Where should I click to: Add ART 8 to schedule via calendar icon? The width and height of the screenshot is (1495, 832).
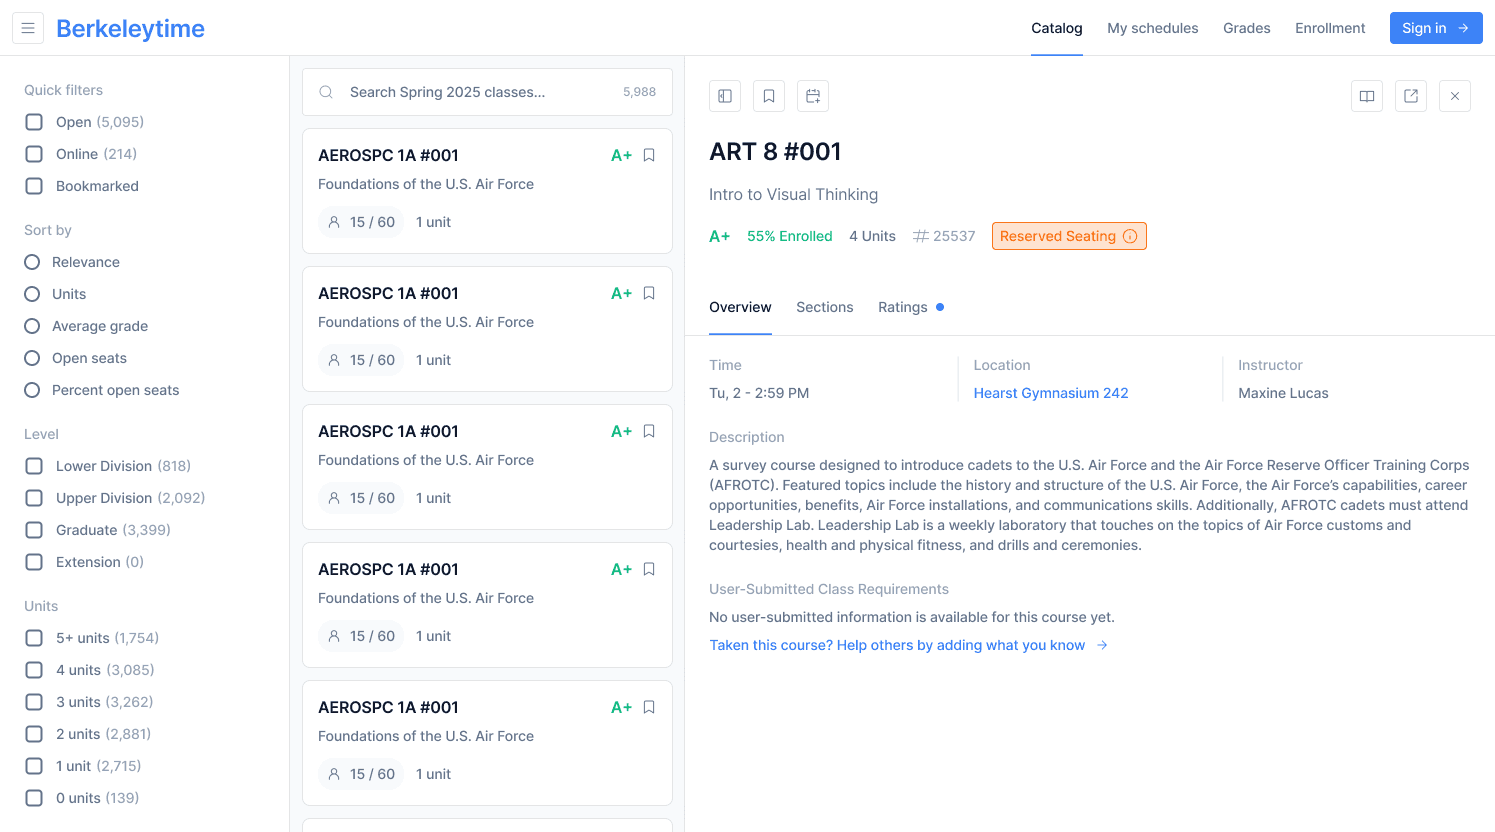[813, 96]
